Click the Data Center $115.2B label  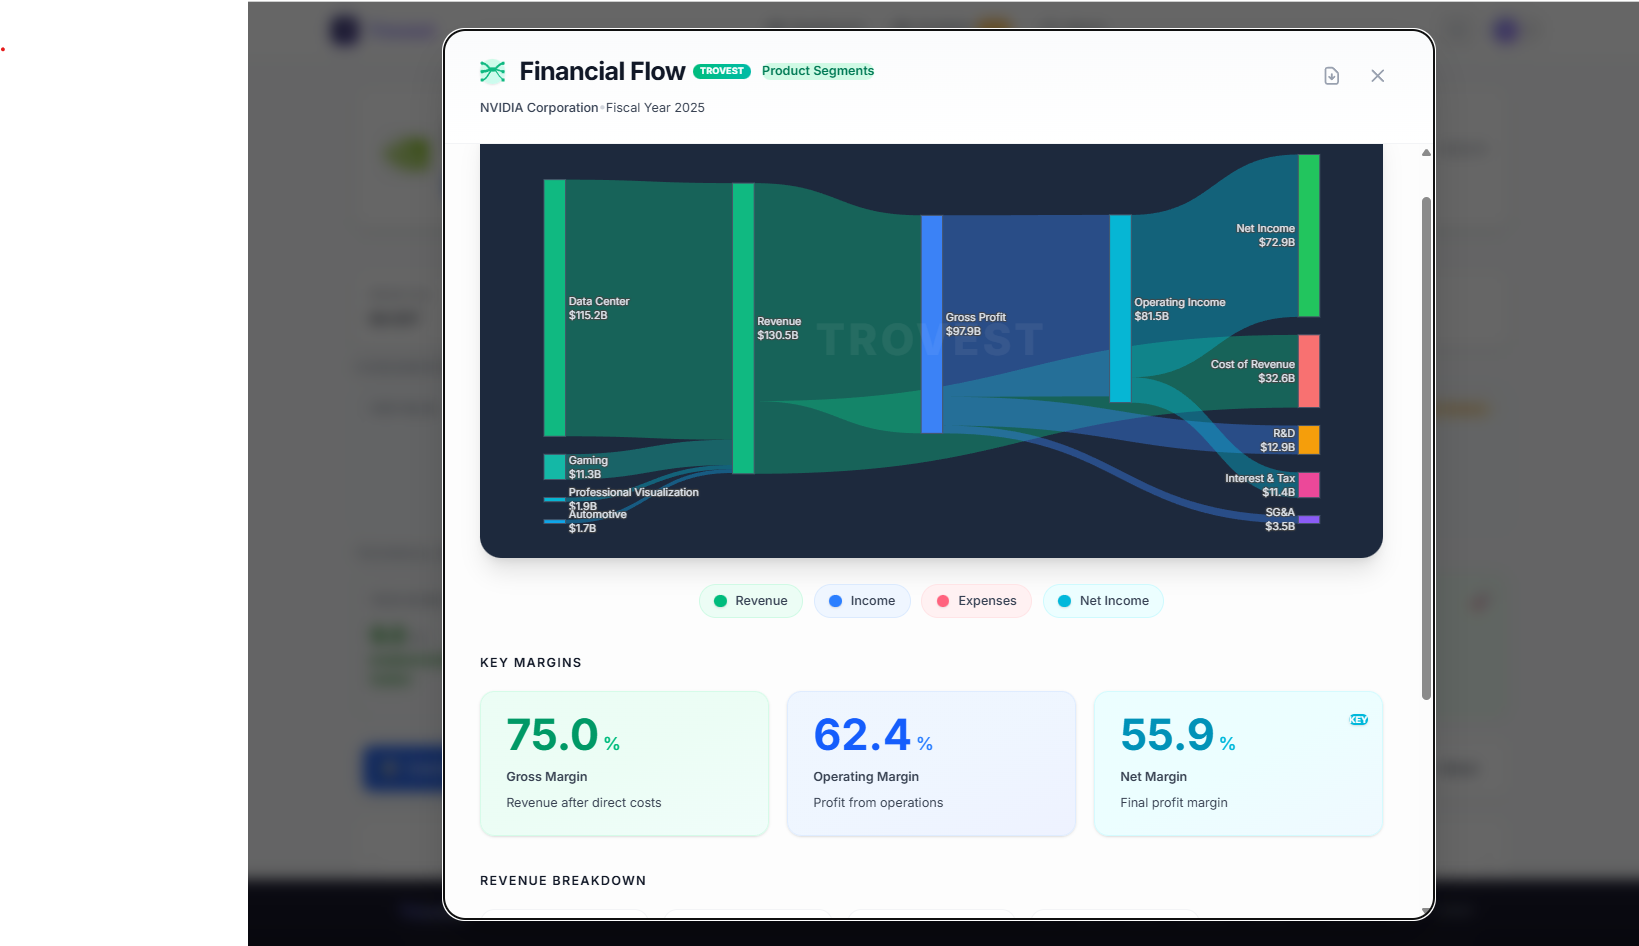599,308
